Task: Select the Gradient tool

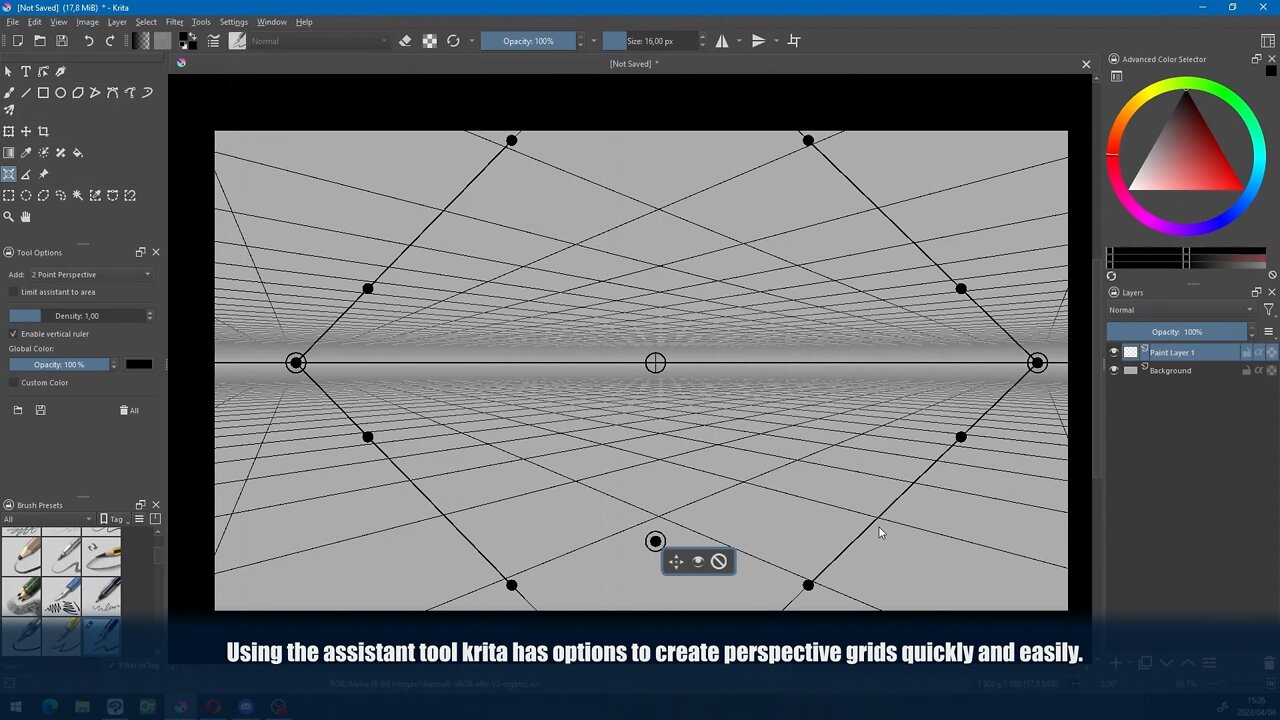Action: pos(9,153)
